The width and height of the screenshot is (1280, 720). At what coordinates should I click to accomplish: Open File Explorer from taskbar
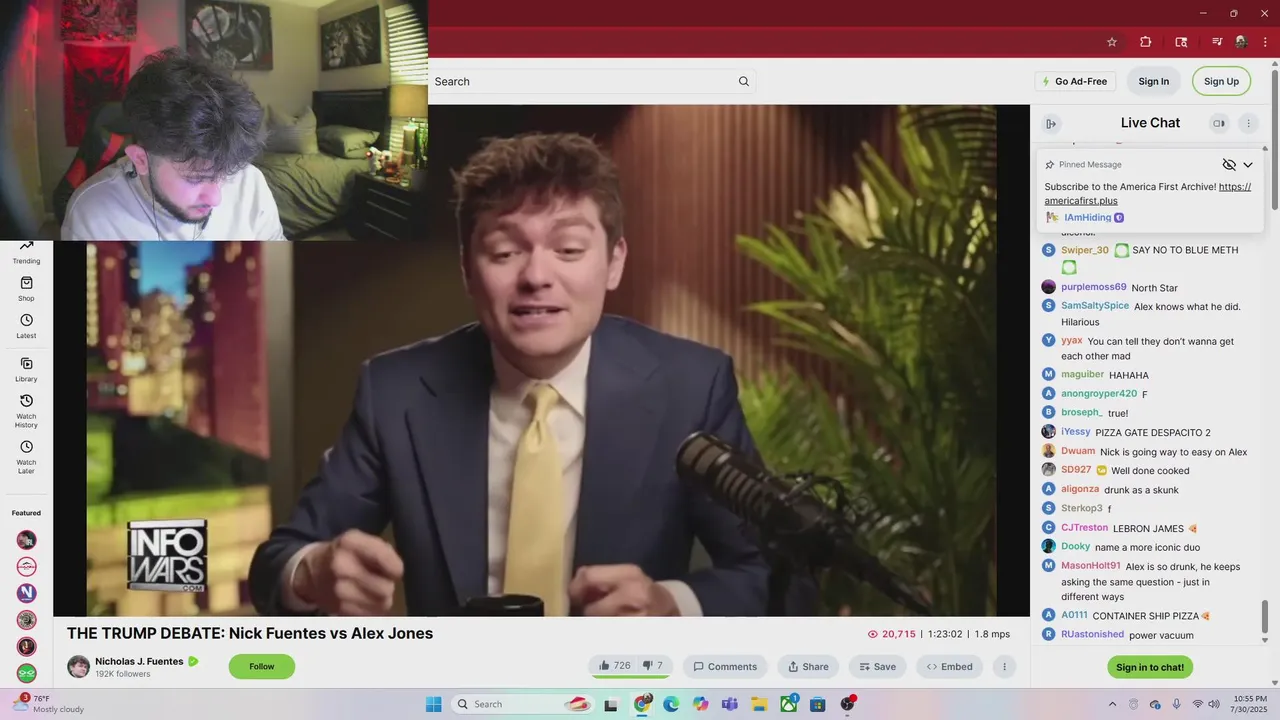(x=759, y=704)
